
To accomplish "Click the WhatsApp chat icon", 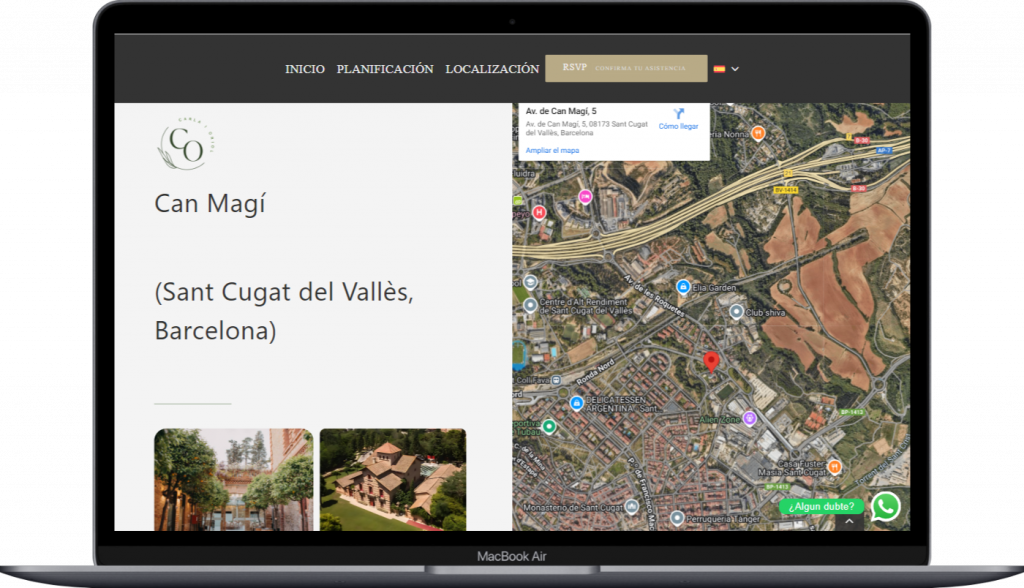I will (x=885, y=506).
